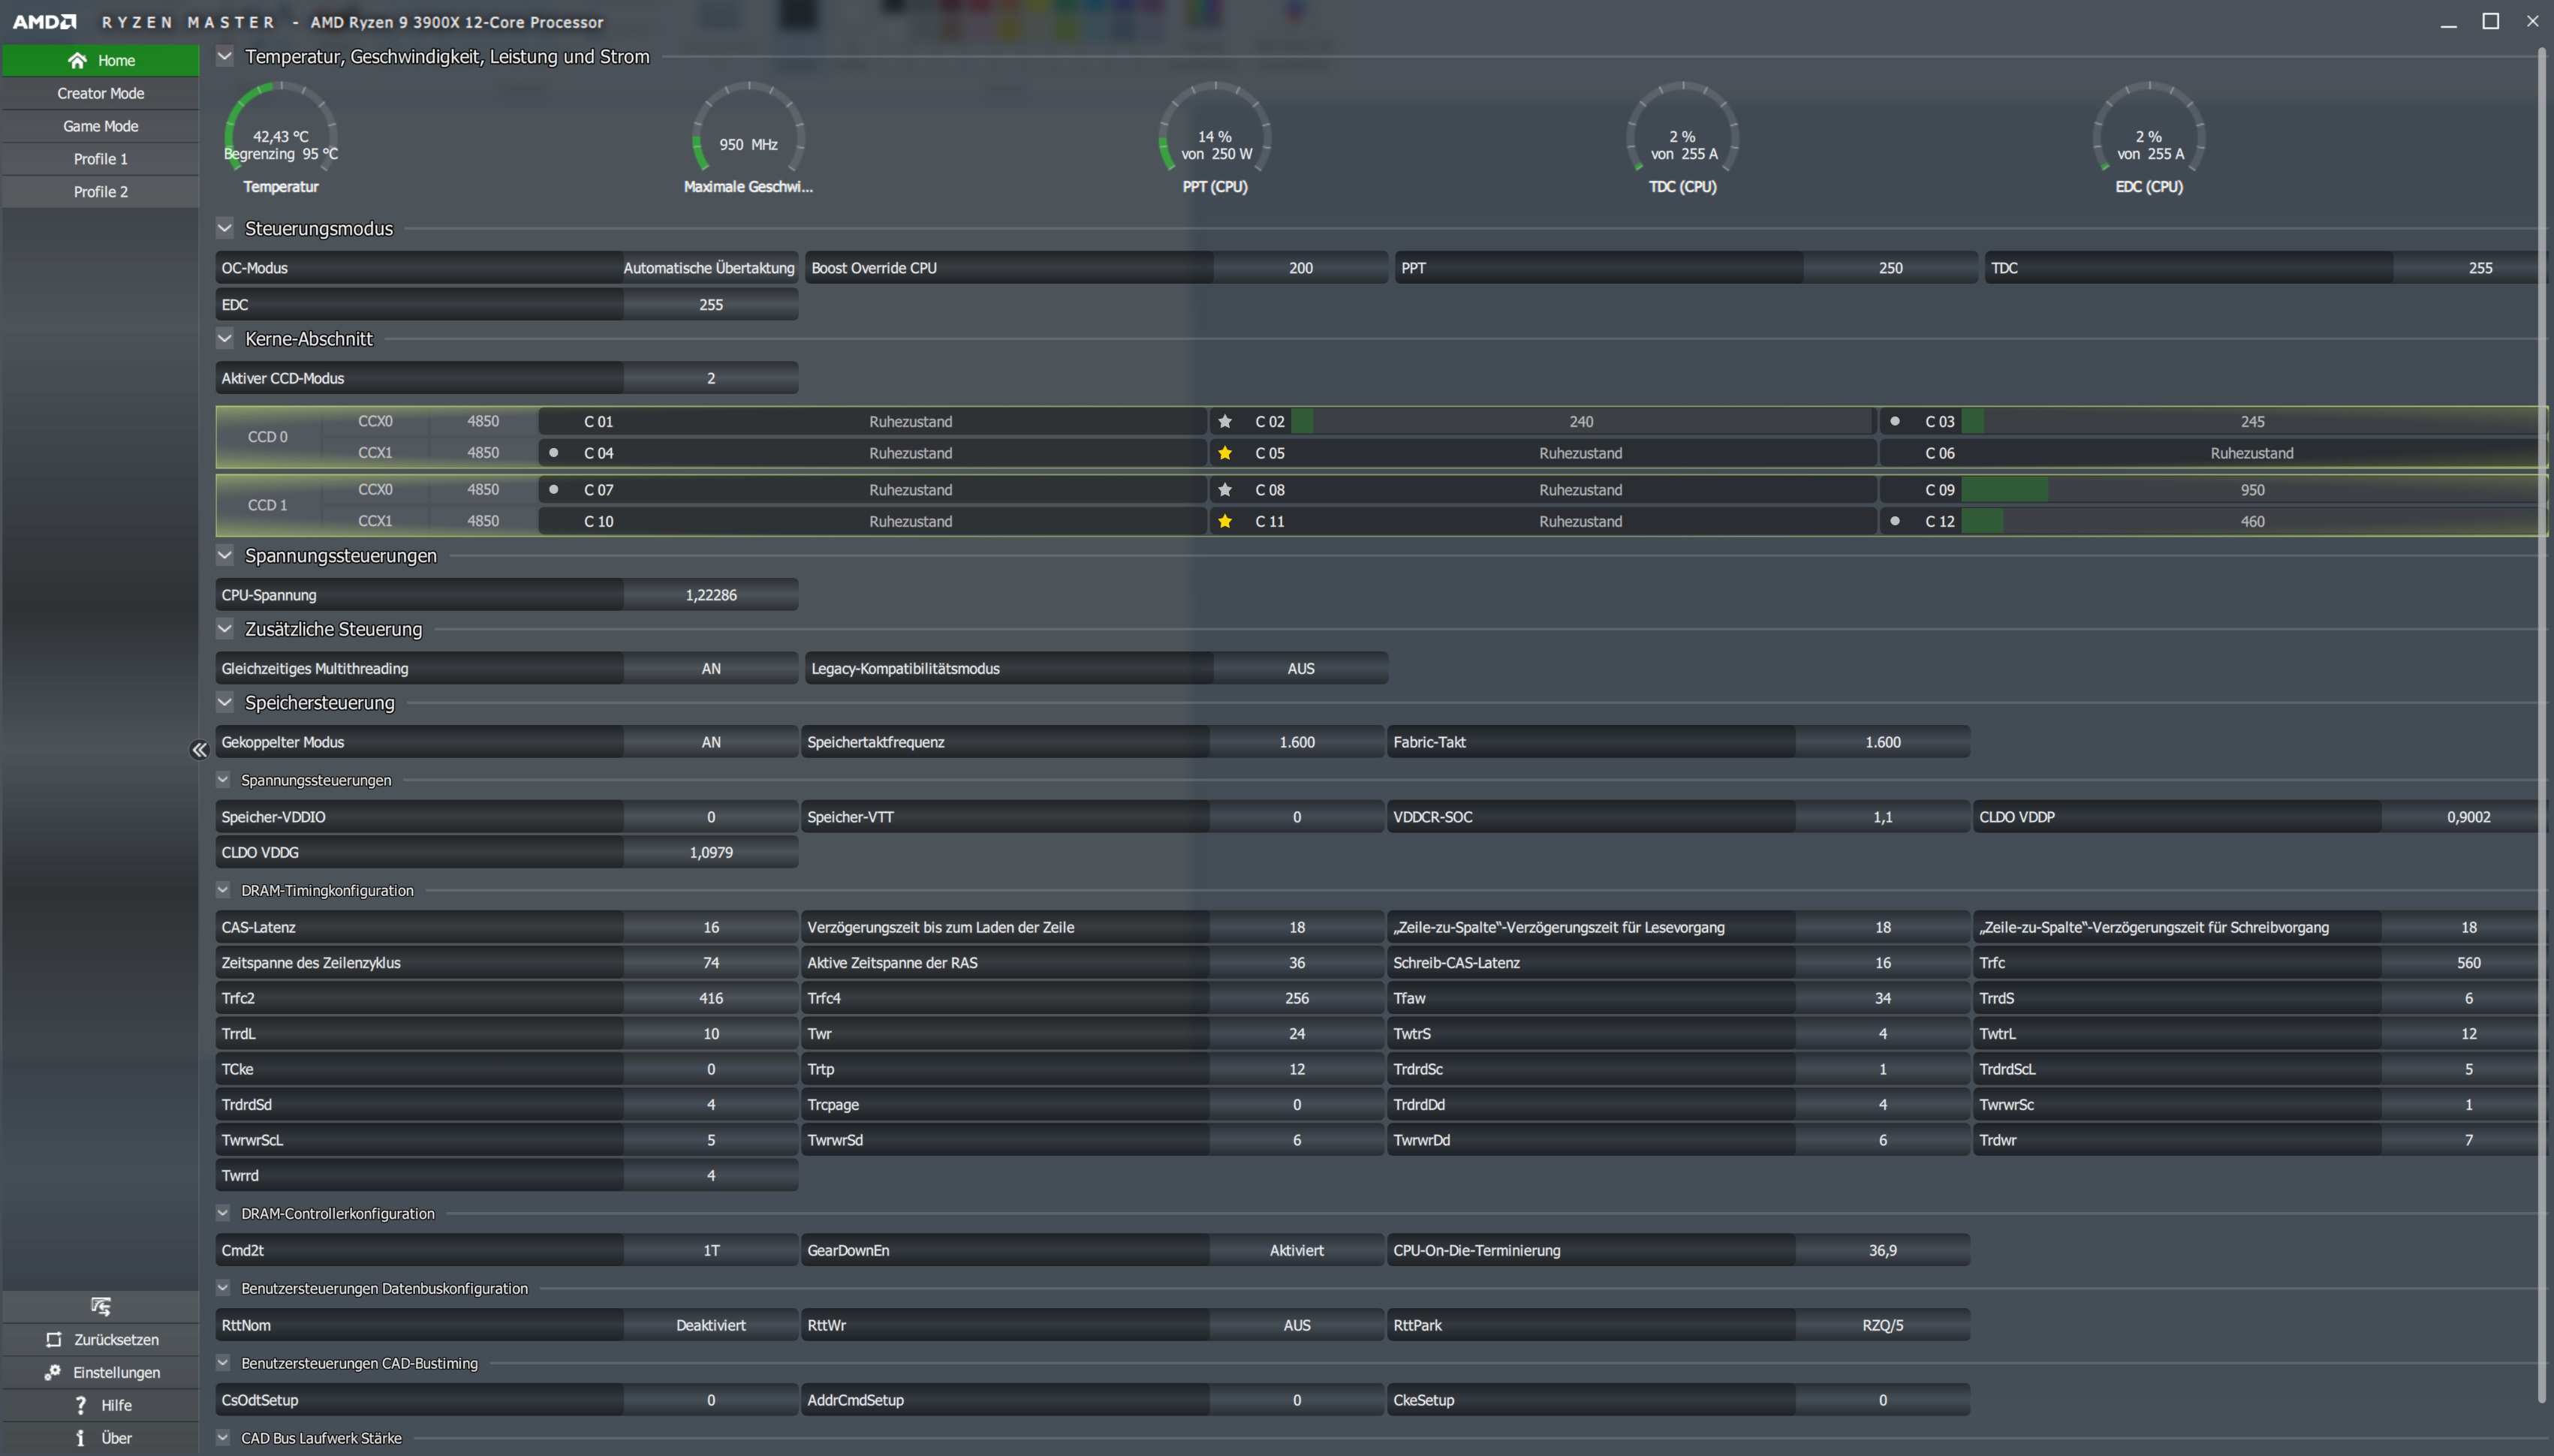Click the C 02 core frequency bar
This screenshot has height=1456, width=2554.
click(x=1581, y=421)
